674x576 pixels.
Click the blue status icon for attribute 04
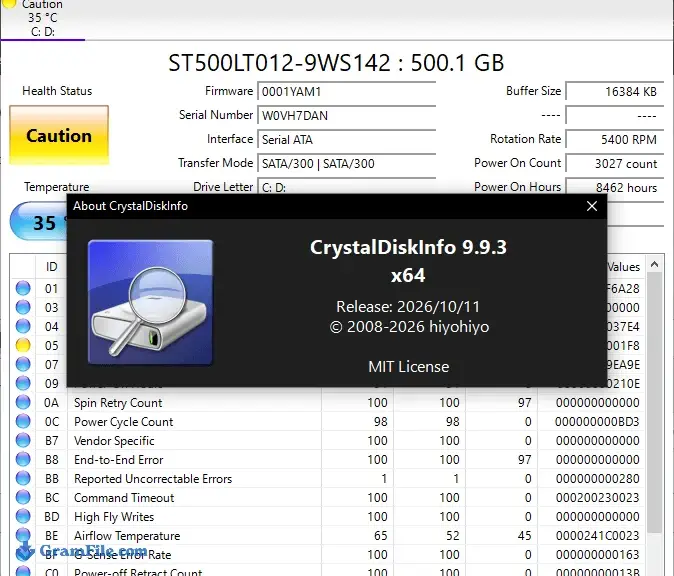point(23,326)
